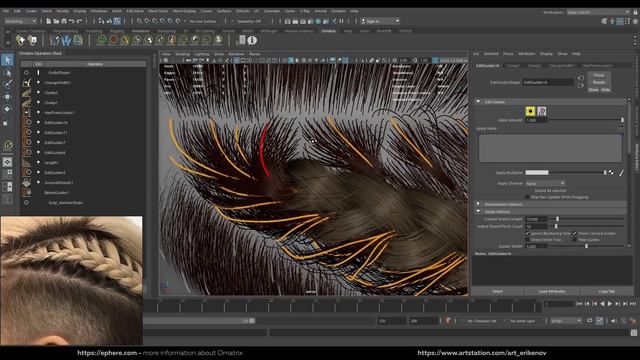
Task: Open the File menu
Action: click(6, 11)
